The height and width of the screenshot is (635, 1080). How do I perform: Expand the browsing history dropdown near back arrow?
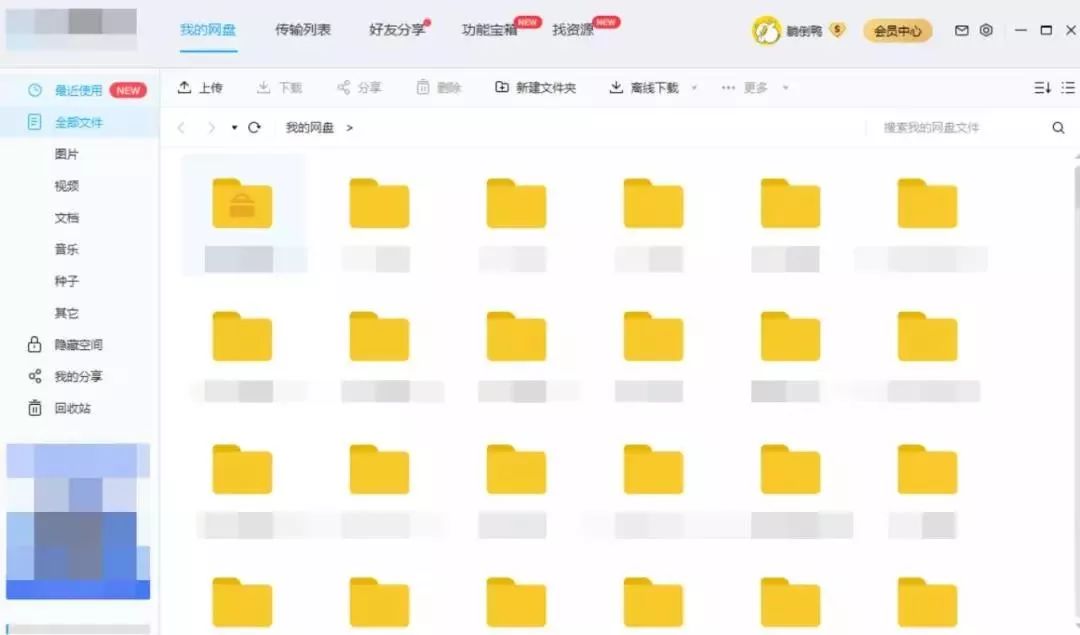click(x=233, y=128)
